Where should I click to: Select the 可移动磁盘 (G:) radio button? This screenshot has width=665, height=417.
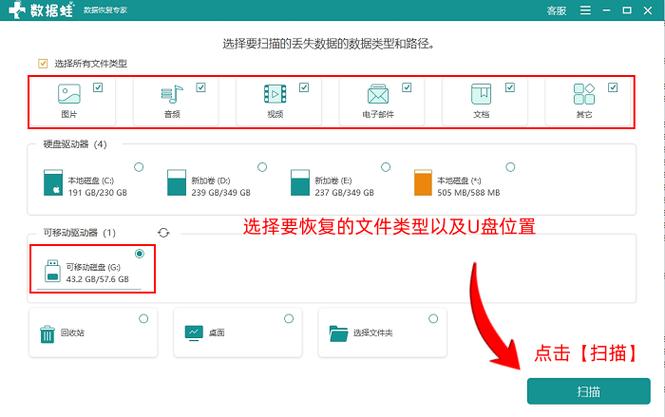tap(139, 254)
